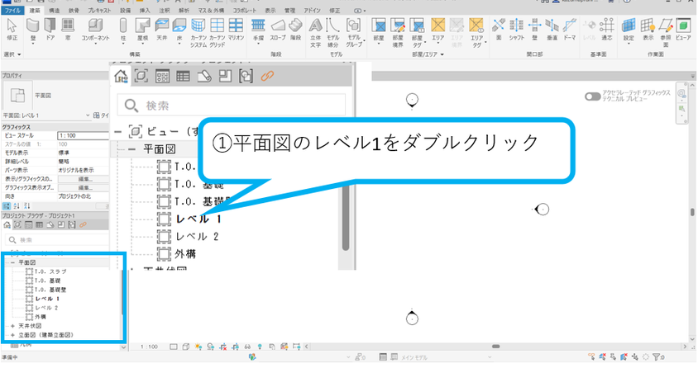This screenshot has width=698, height=365.
Task: Click 検索 field in small left browser
Action: 57,240
